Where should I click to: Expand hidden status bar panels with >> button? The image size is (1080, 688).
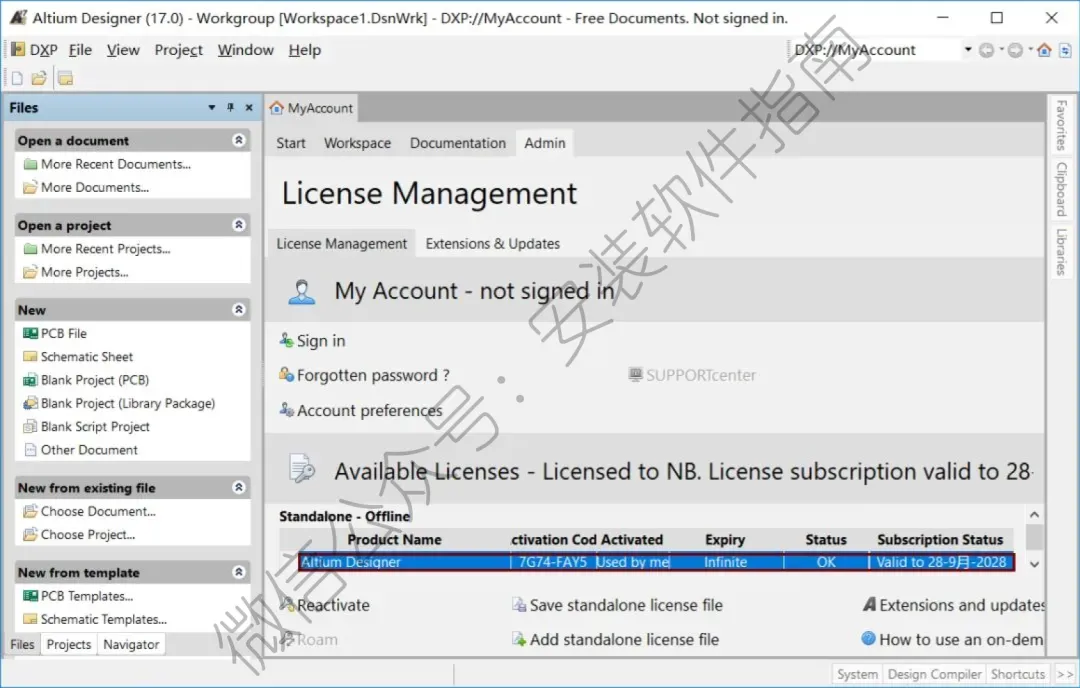[1066, 674]
